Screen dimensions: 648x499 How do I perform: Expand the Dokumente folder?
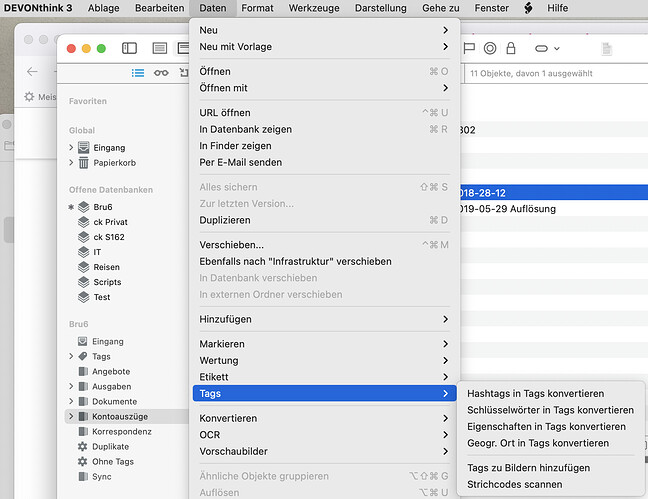coord(71,402)
